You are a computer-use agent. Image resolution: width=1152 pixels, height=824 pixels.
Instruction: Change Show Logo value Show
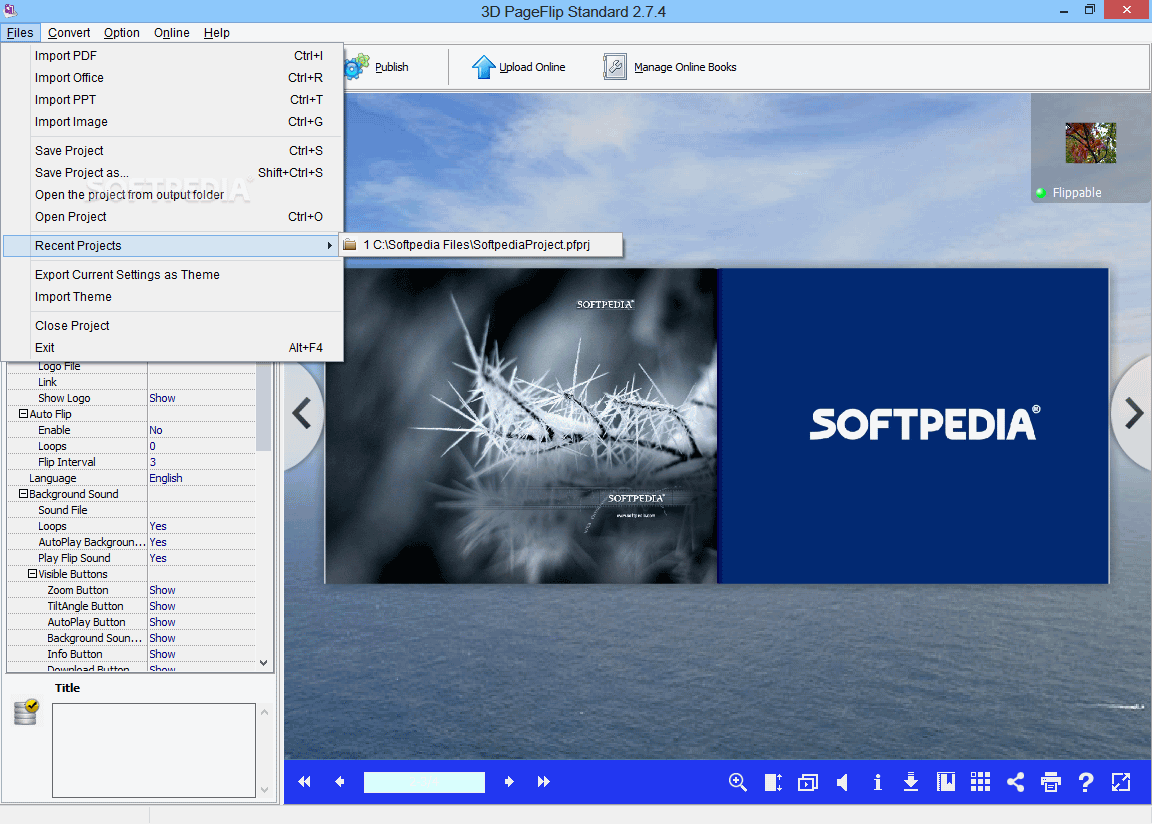(201, 398)
